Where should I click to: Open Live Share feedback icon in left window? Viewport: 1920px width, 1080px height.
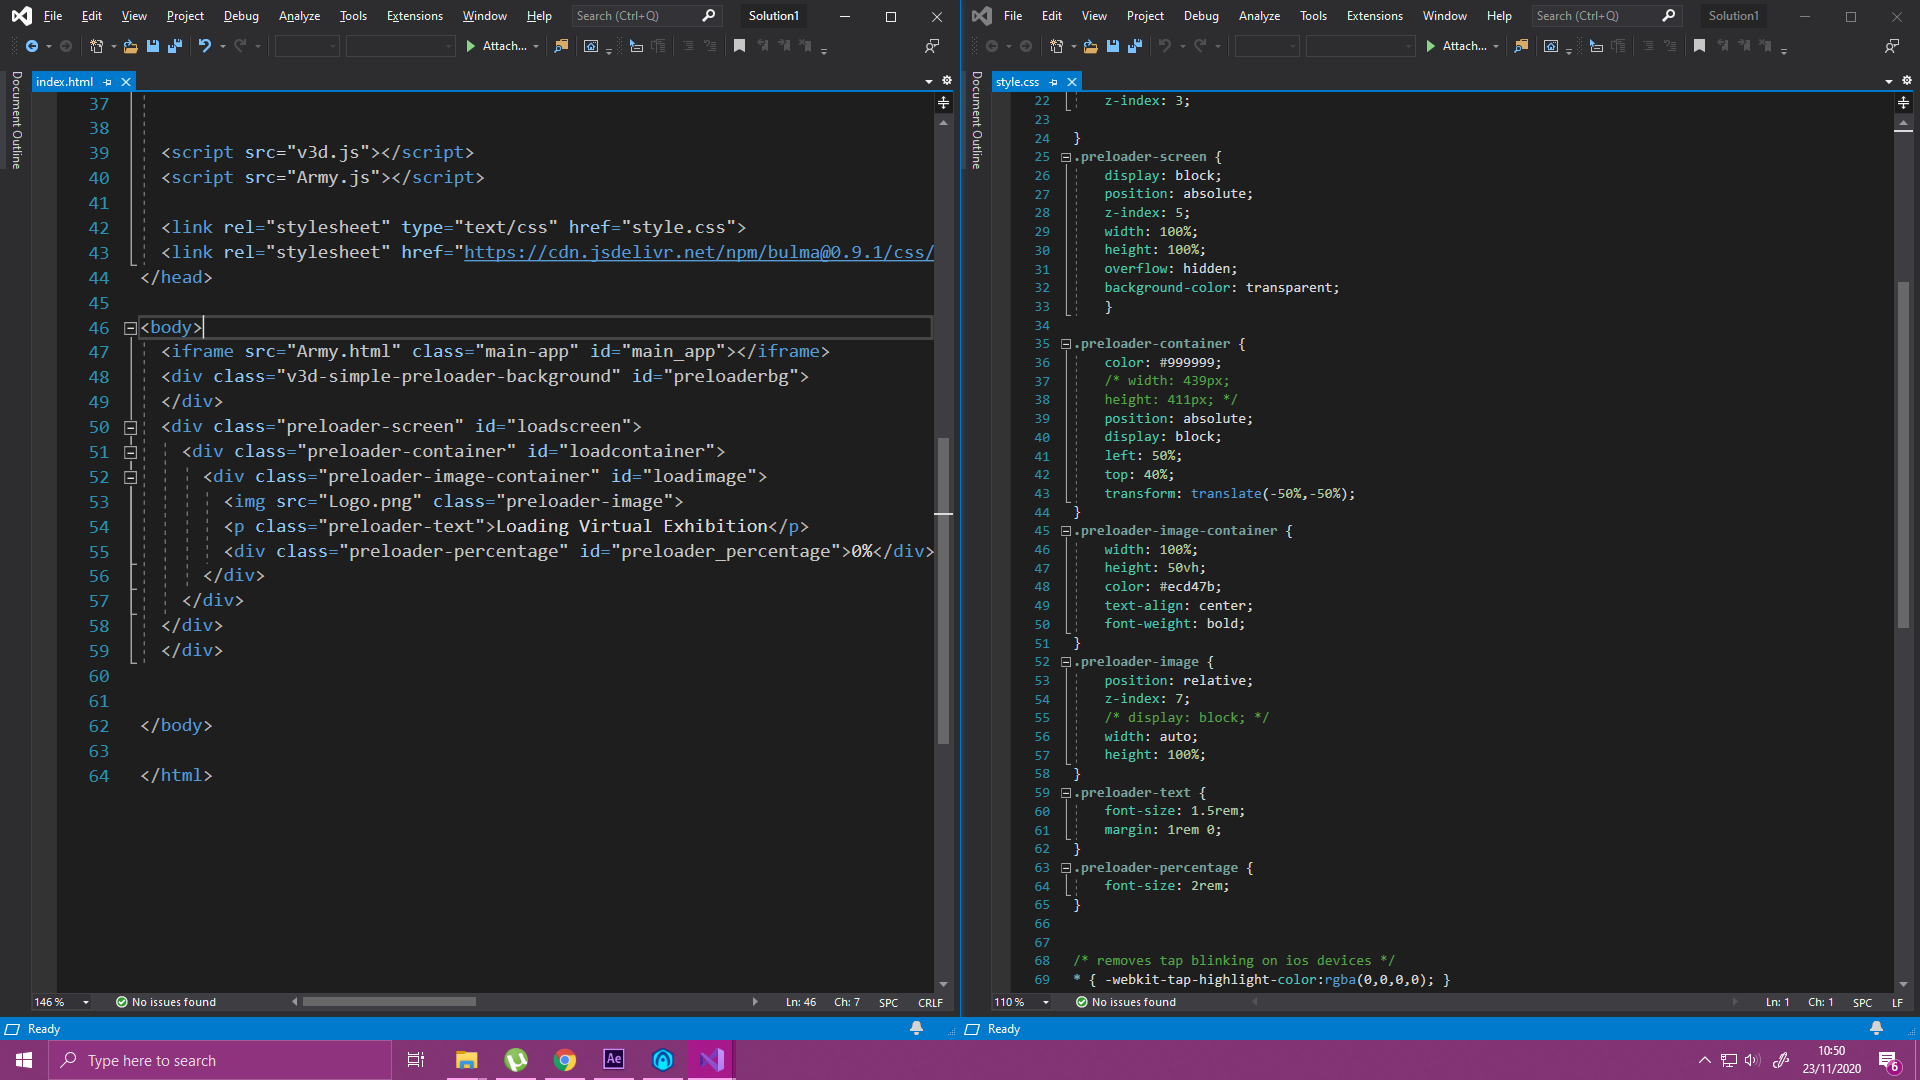click(932, 46)
